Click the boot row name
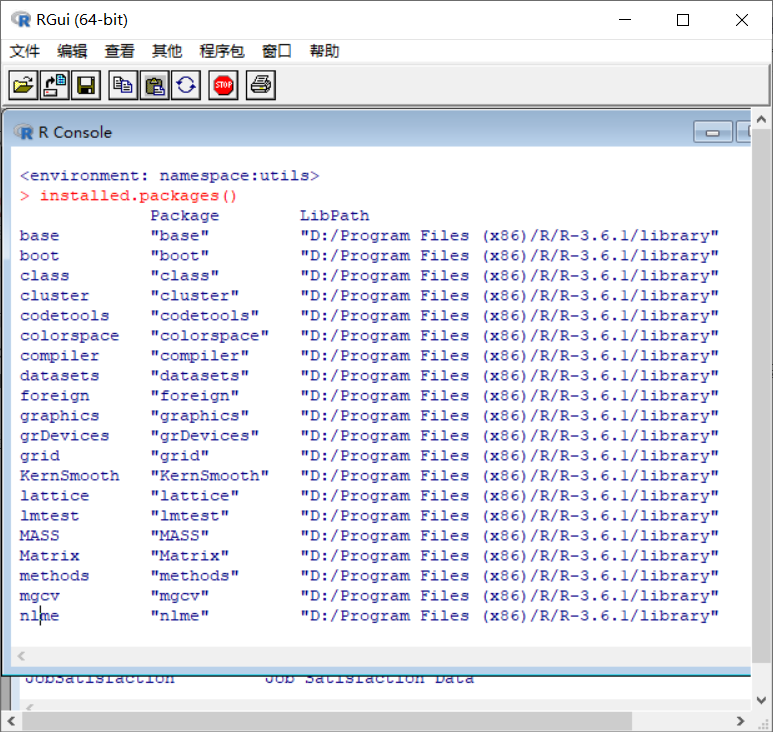This screenshot has height=732, width=773. 39,256
